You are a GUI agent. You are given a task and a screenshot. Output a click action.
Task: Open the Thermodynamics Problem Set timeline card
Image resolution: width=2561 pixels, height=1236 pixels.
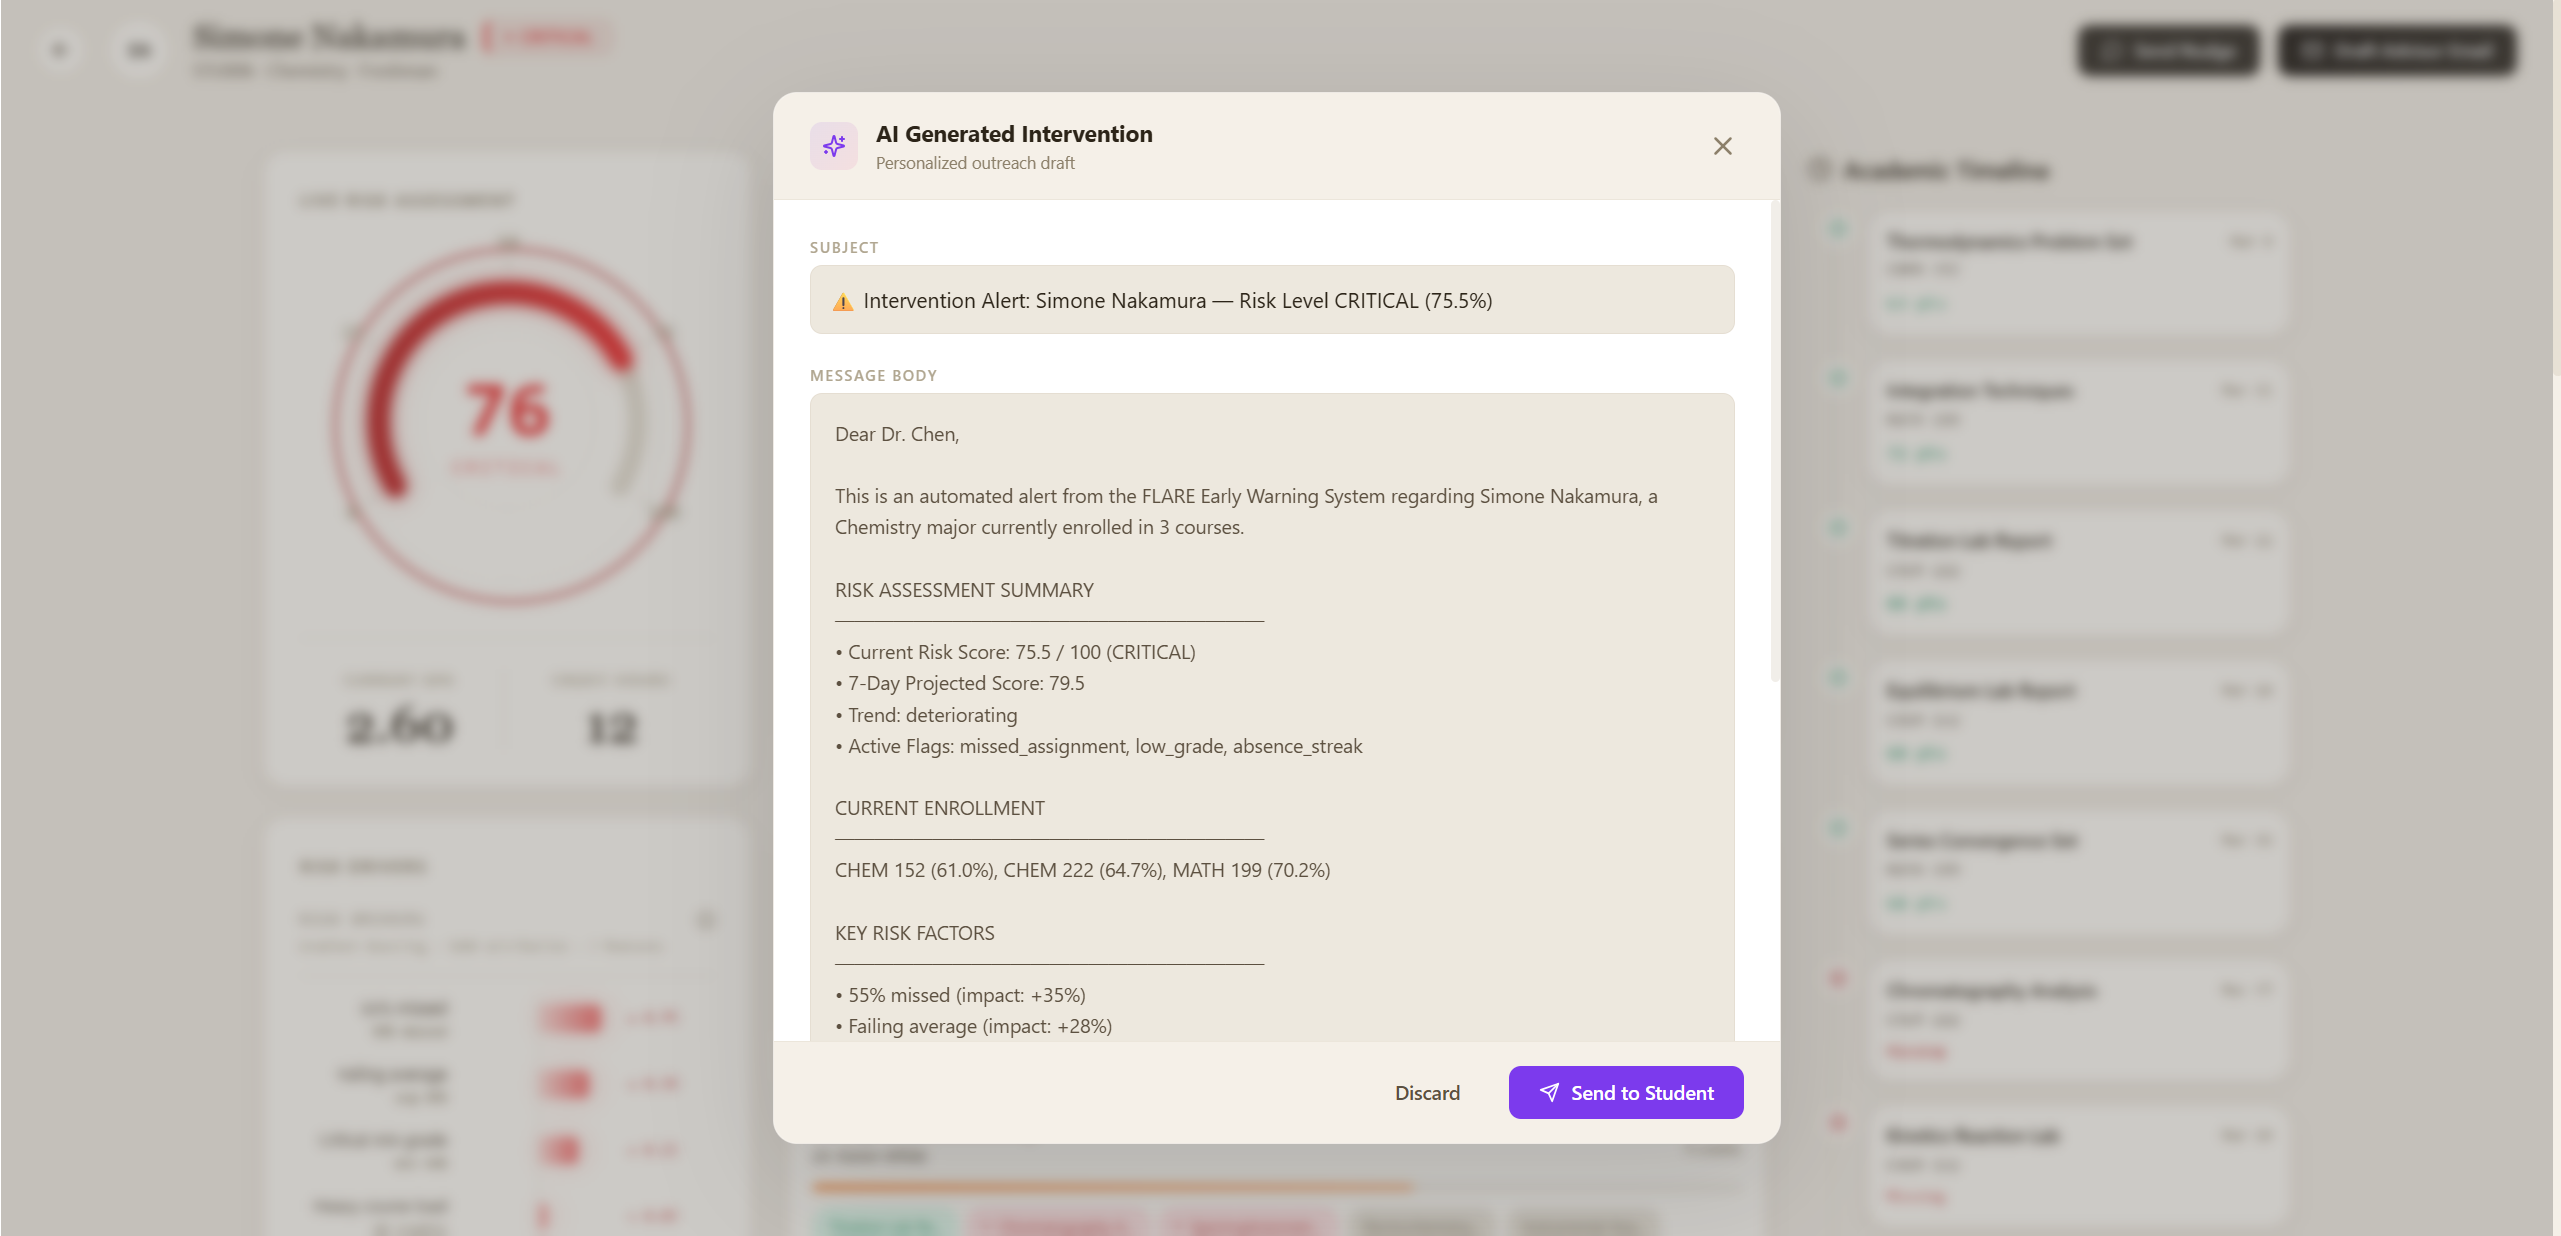pos(2078,270)
